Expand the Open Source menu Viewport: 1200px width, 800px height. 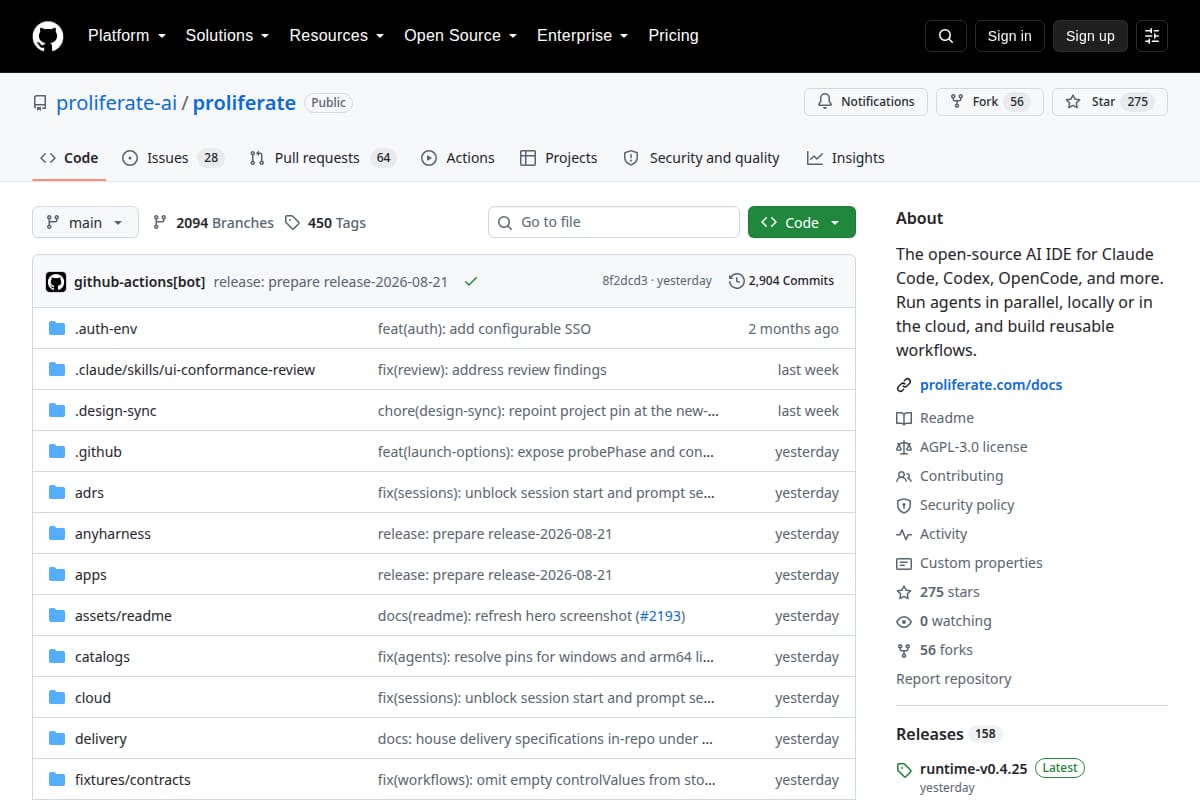pyautogui.click(x=460, y=36)
